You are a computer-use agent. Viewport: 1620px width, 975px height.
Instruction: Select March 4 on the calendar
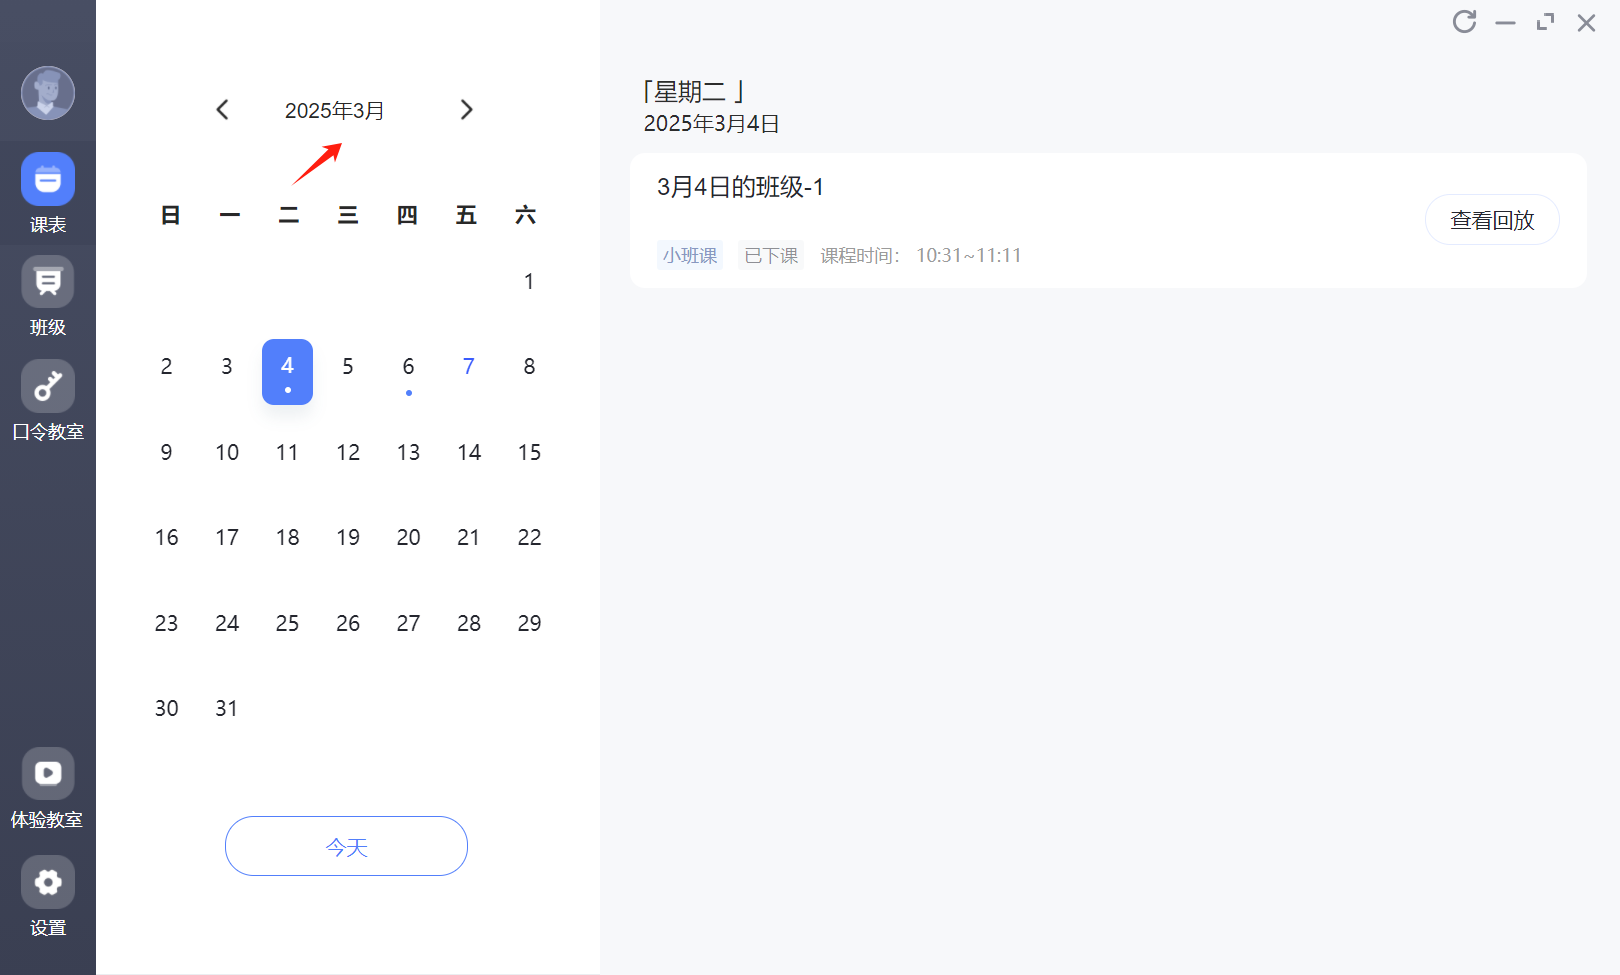(287, 371)
